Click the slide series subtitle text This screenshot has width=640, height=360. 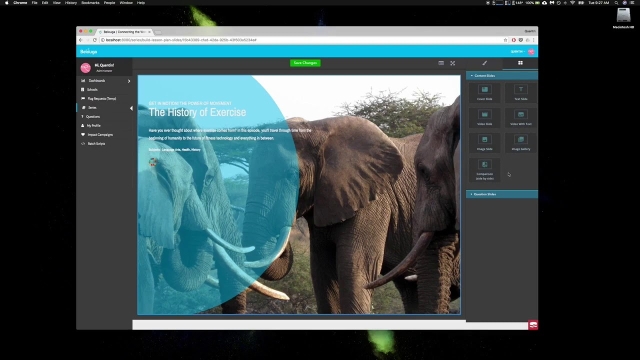(x=190, y=103)
